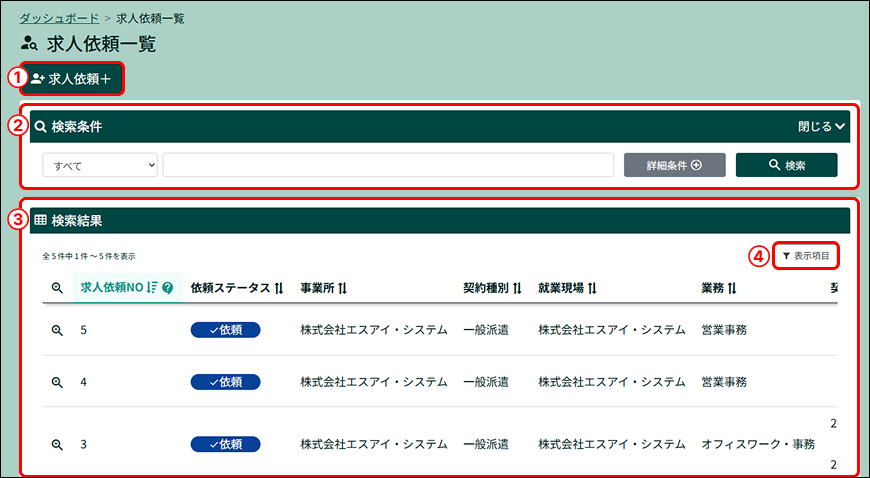Sort by 就業現場 column

[x=568, y=288]
